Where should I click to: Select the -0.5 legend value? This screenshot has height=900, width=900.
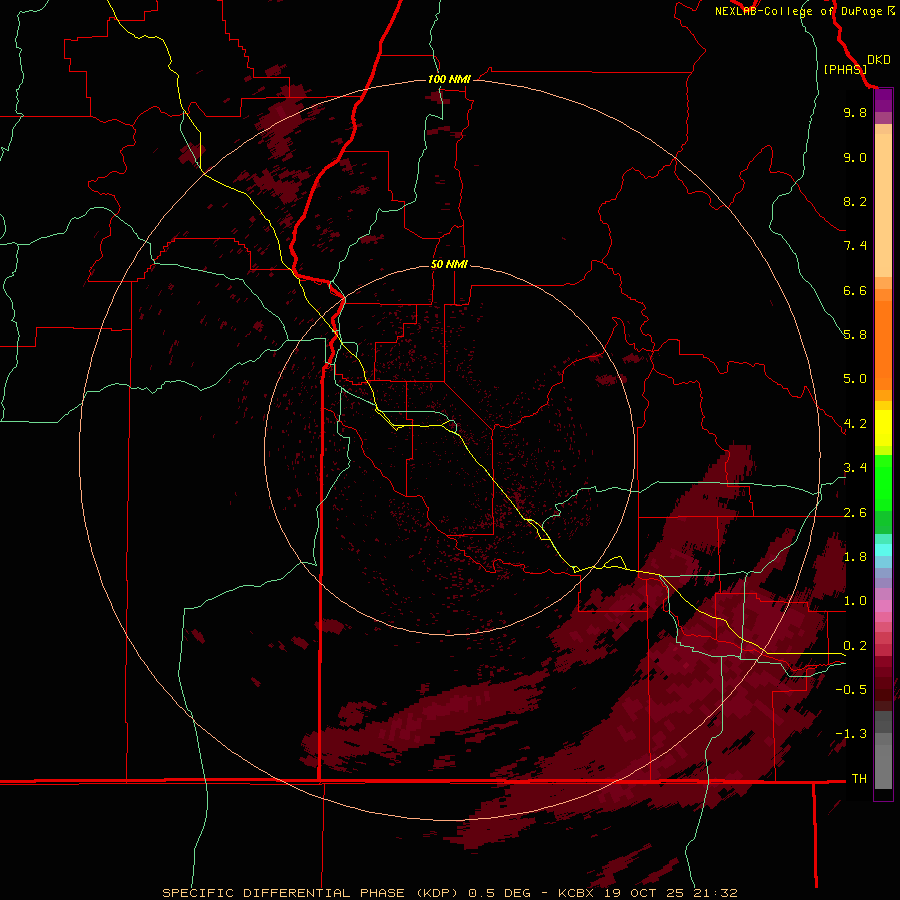[x=851, y=690]
